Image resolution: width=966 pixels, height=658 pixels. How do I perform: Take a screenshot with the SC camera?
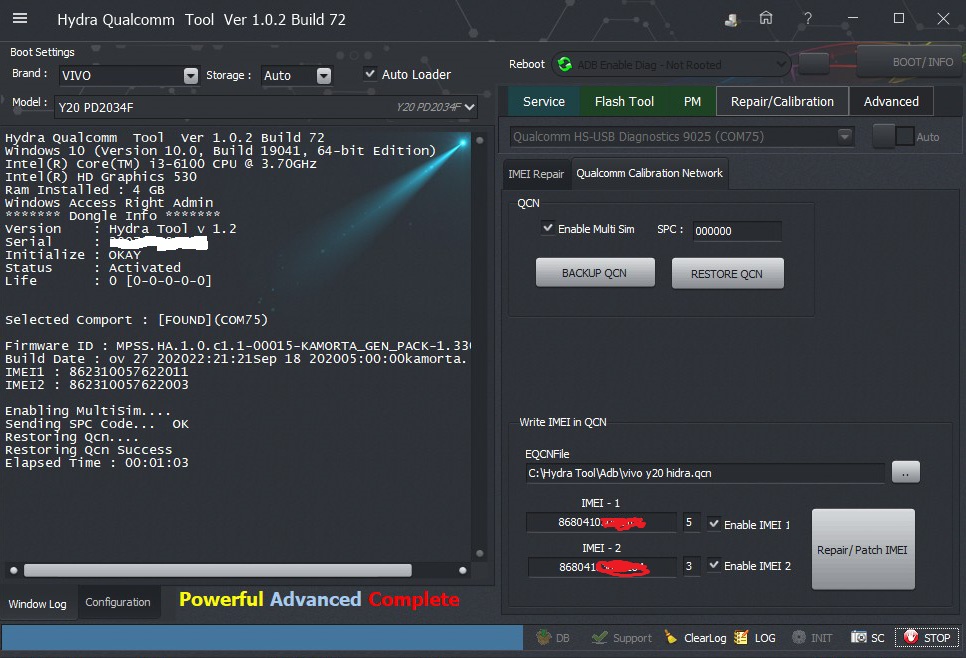867,638
